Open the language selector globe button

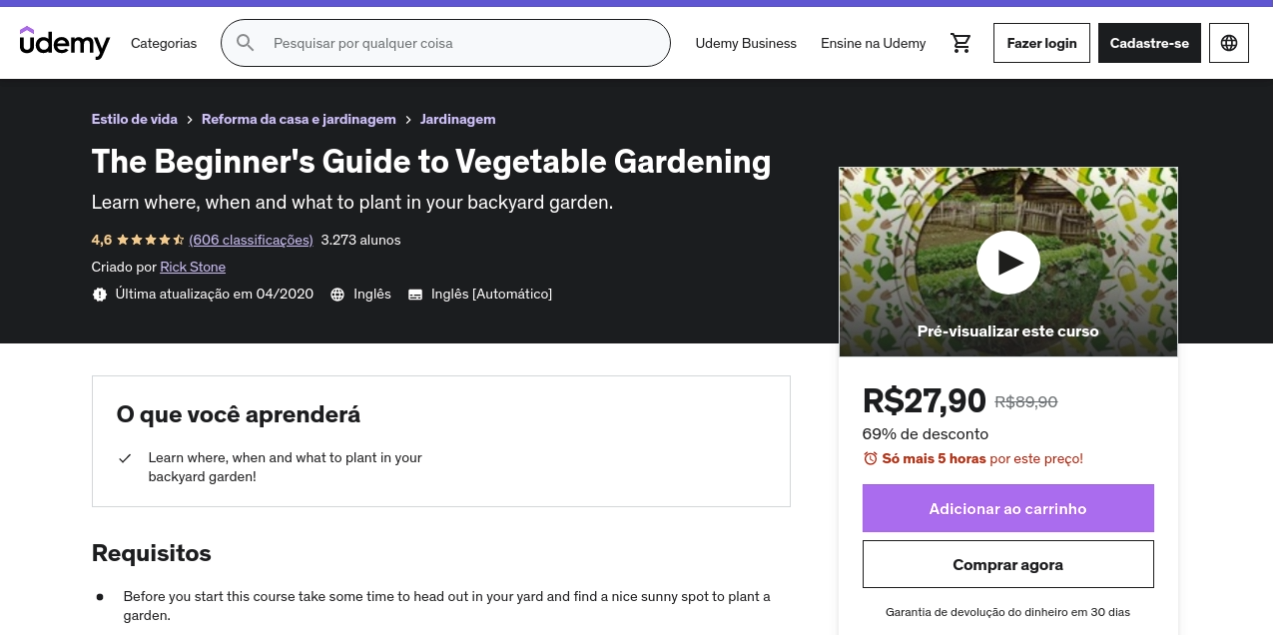[x=1229, y=43]
